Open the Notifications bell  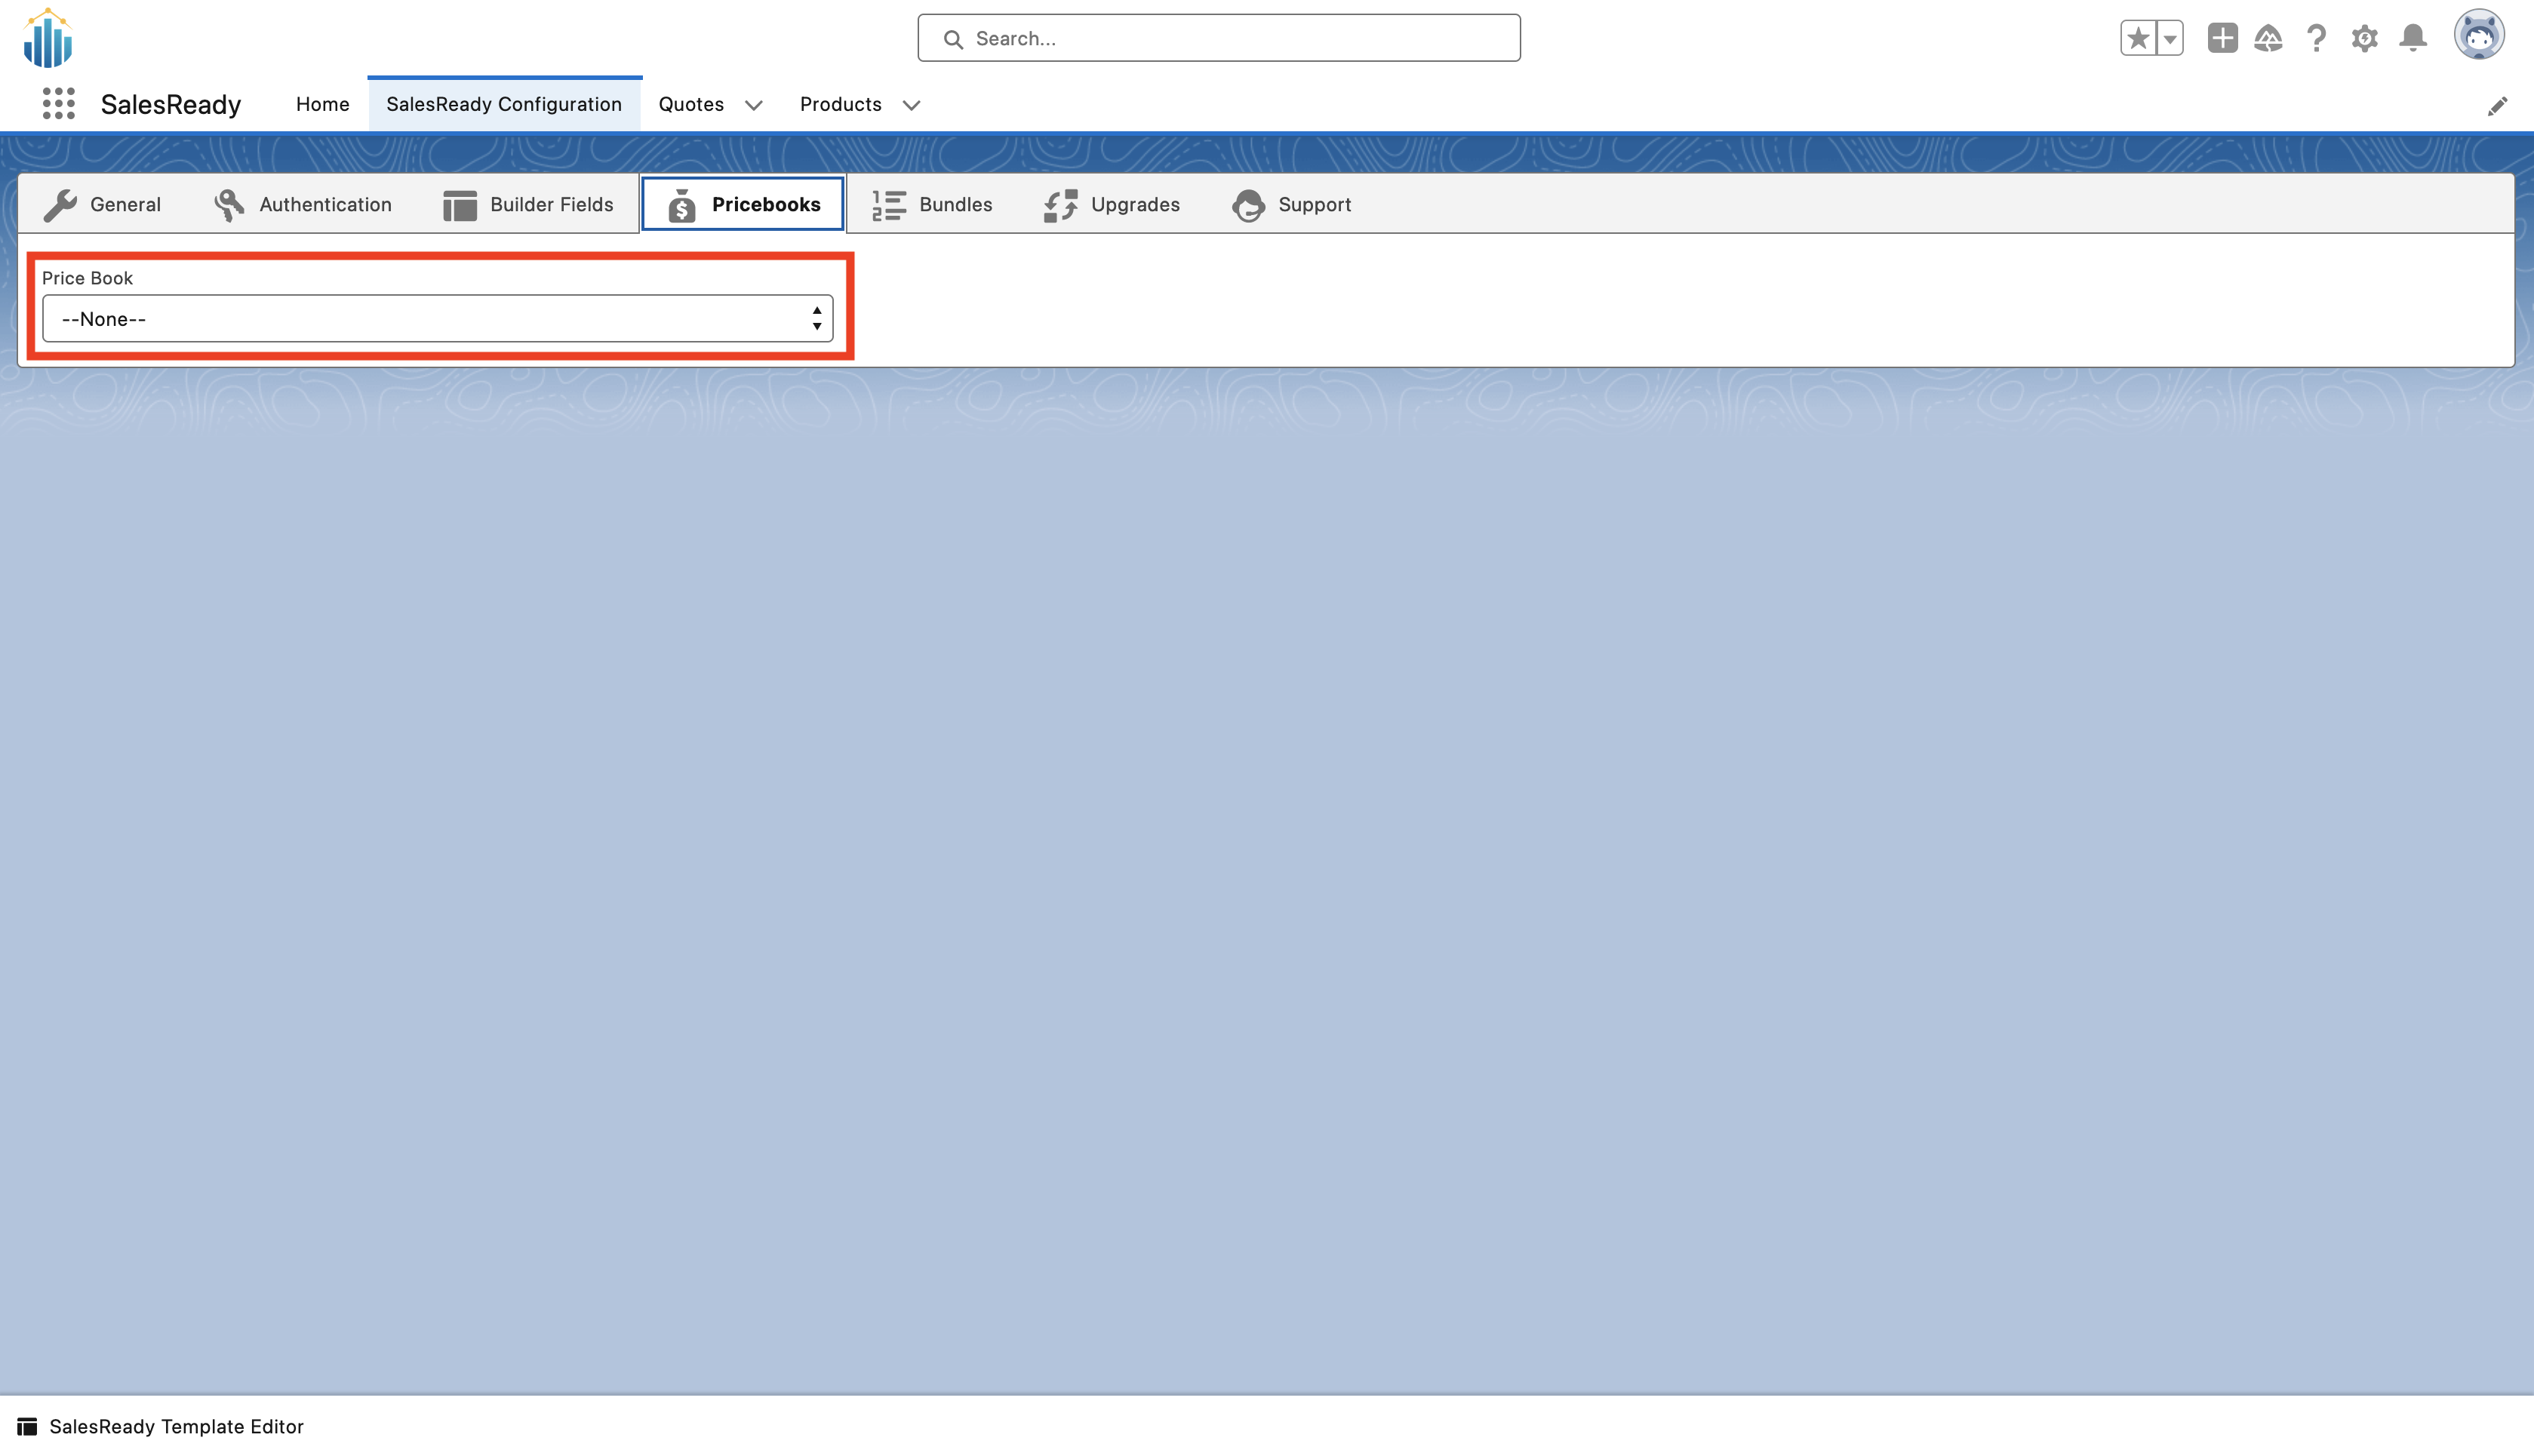[2413, 38]
